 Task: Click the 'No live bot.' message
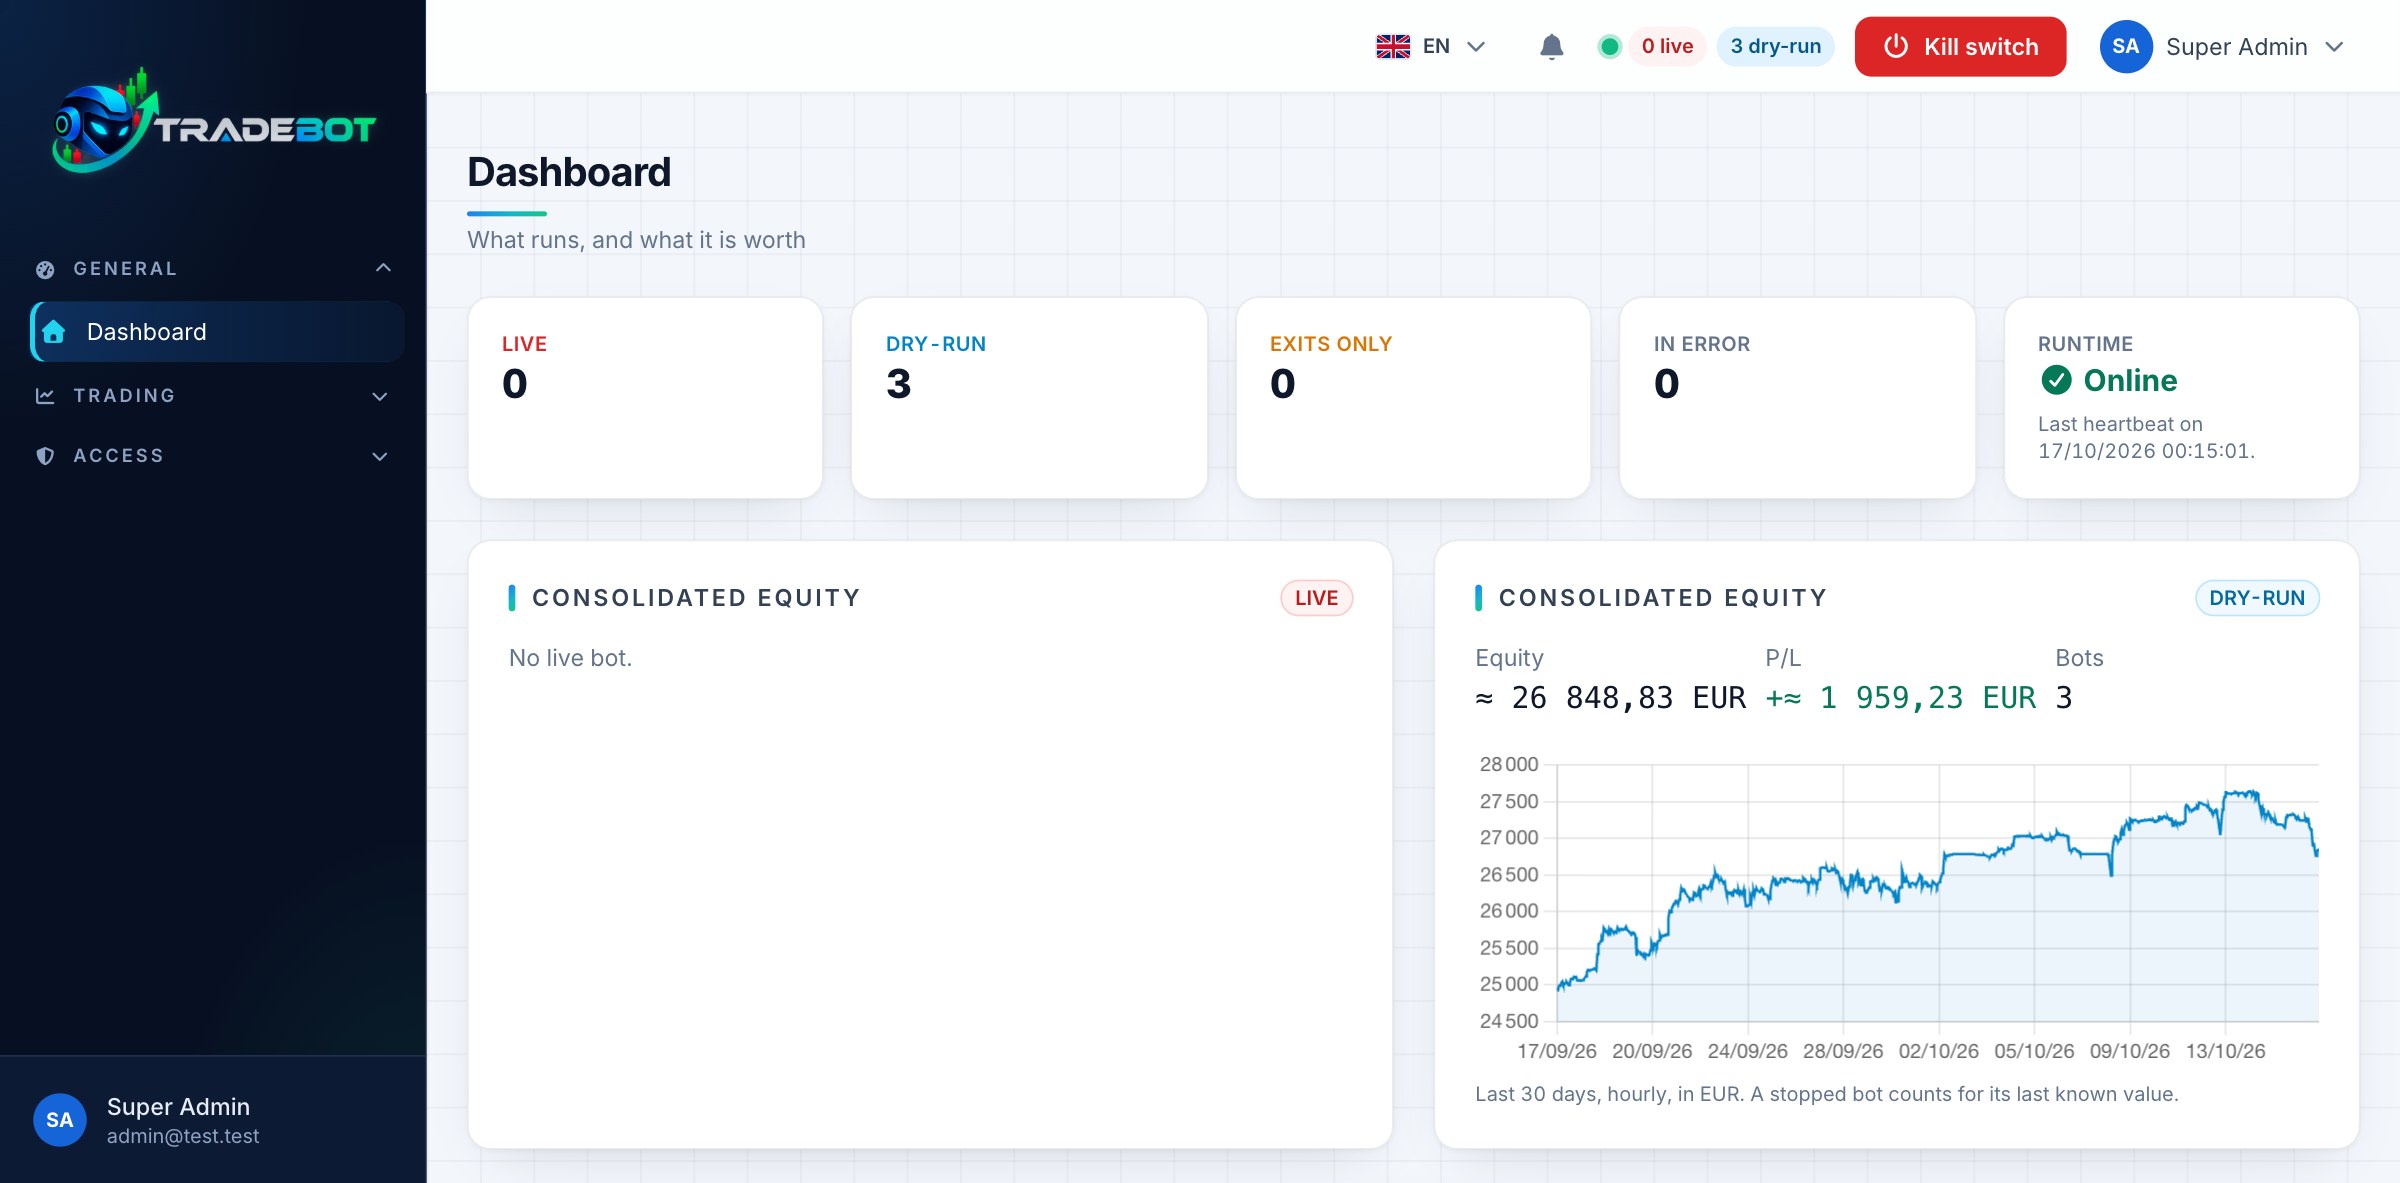pyautogui.click(x=570, y=658)
